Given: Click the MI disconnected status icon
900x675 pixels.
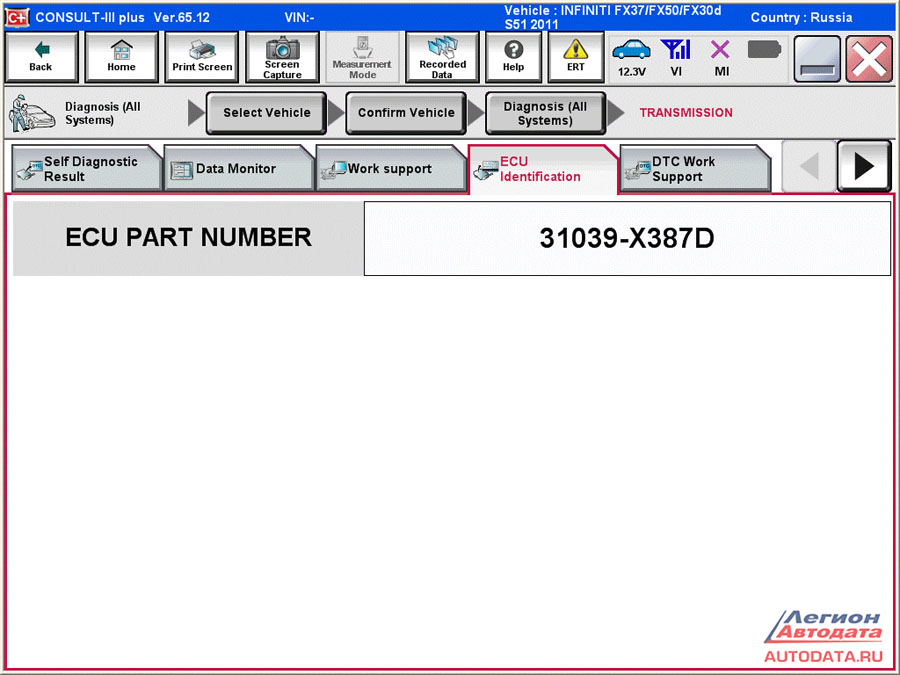Looking at the screenshot, I should 721,57.
